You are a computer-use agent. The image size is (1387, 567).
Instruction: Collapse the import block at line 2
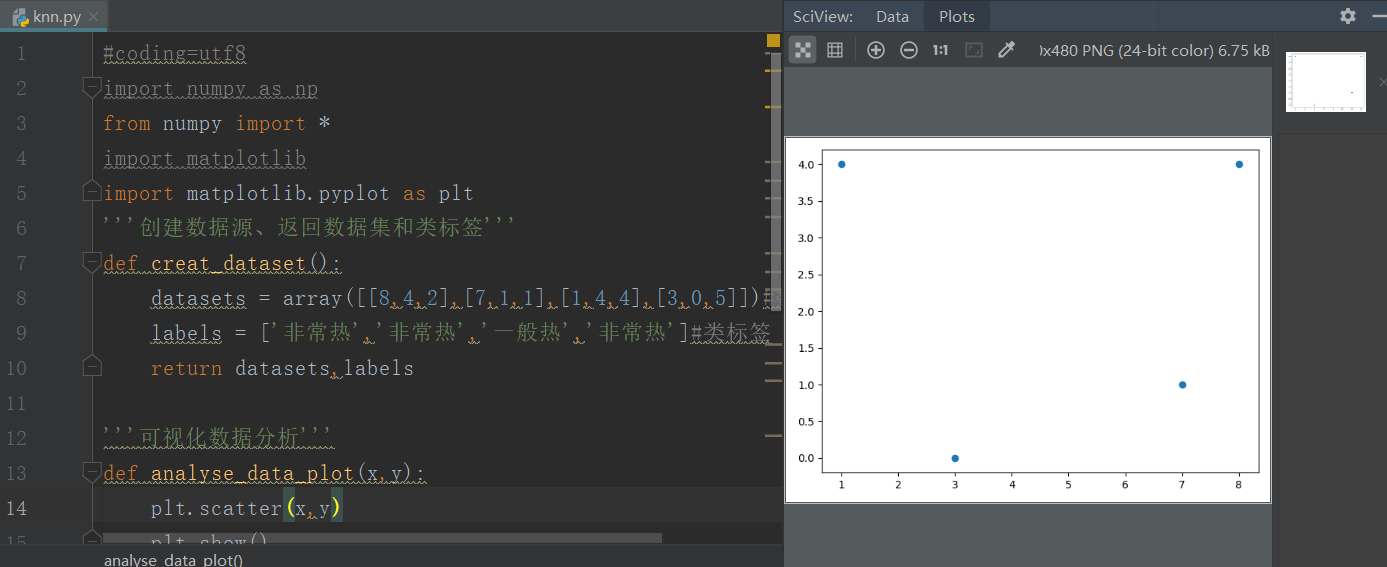click(92, 88)
